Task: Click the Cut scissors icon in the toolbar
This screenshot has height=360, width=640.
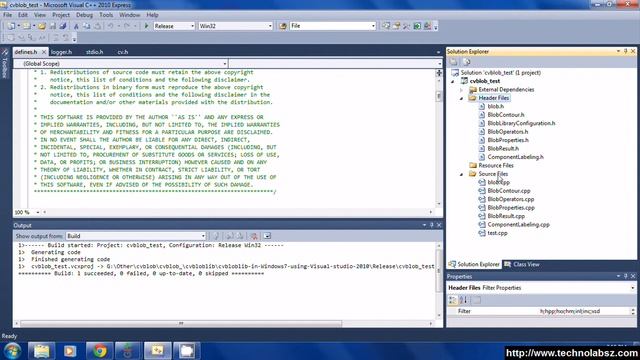Action: (76, 26)
